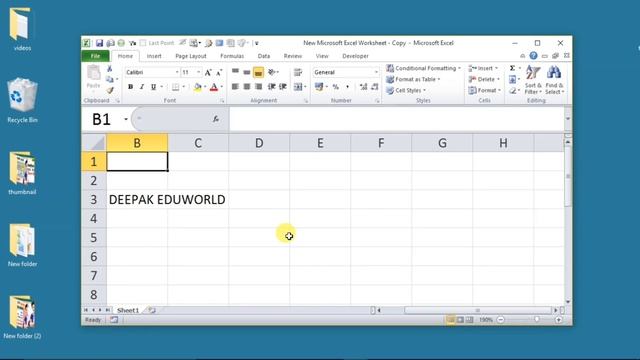
Task: Click the Fill Color paint bucket
Action: (198, 87)
